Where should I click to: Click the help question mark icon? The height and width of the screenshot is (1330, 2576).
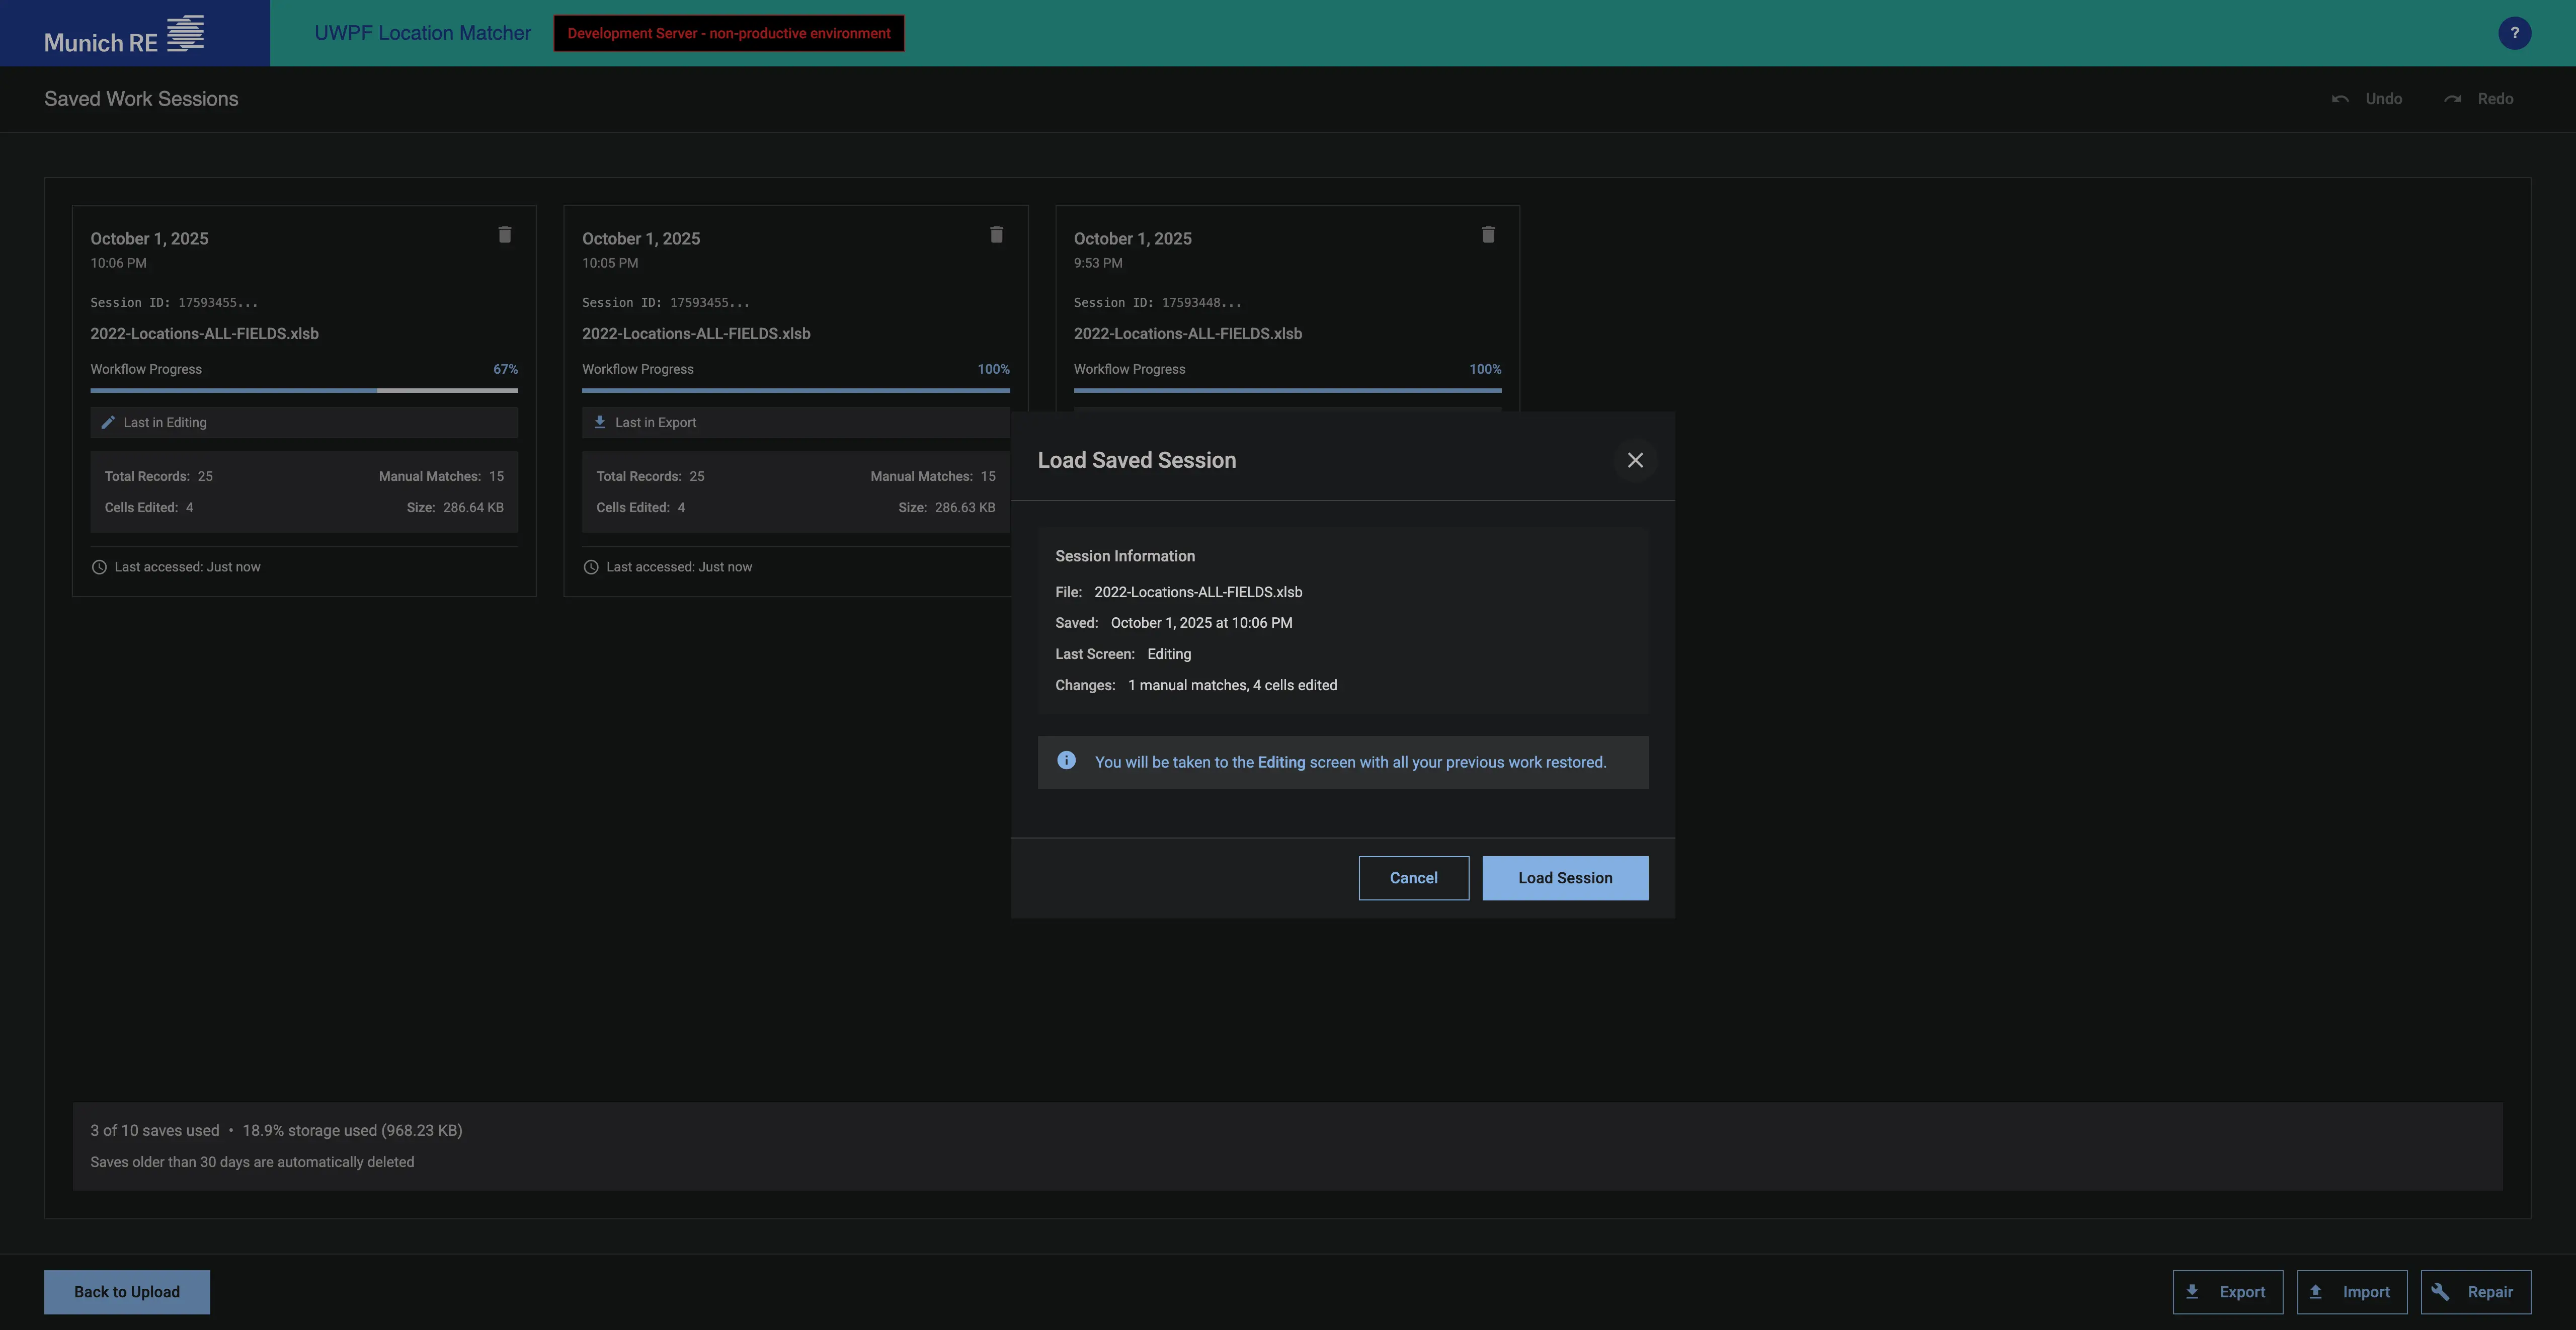click(x=2514, y=33)
